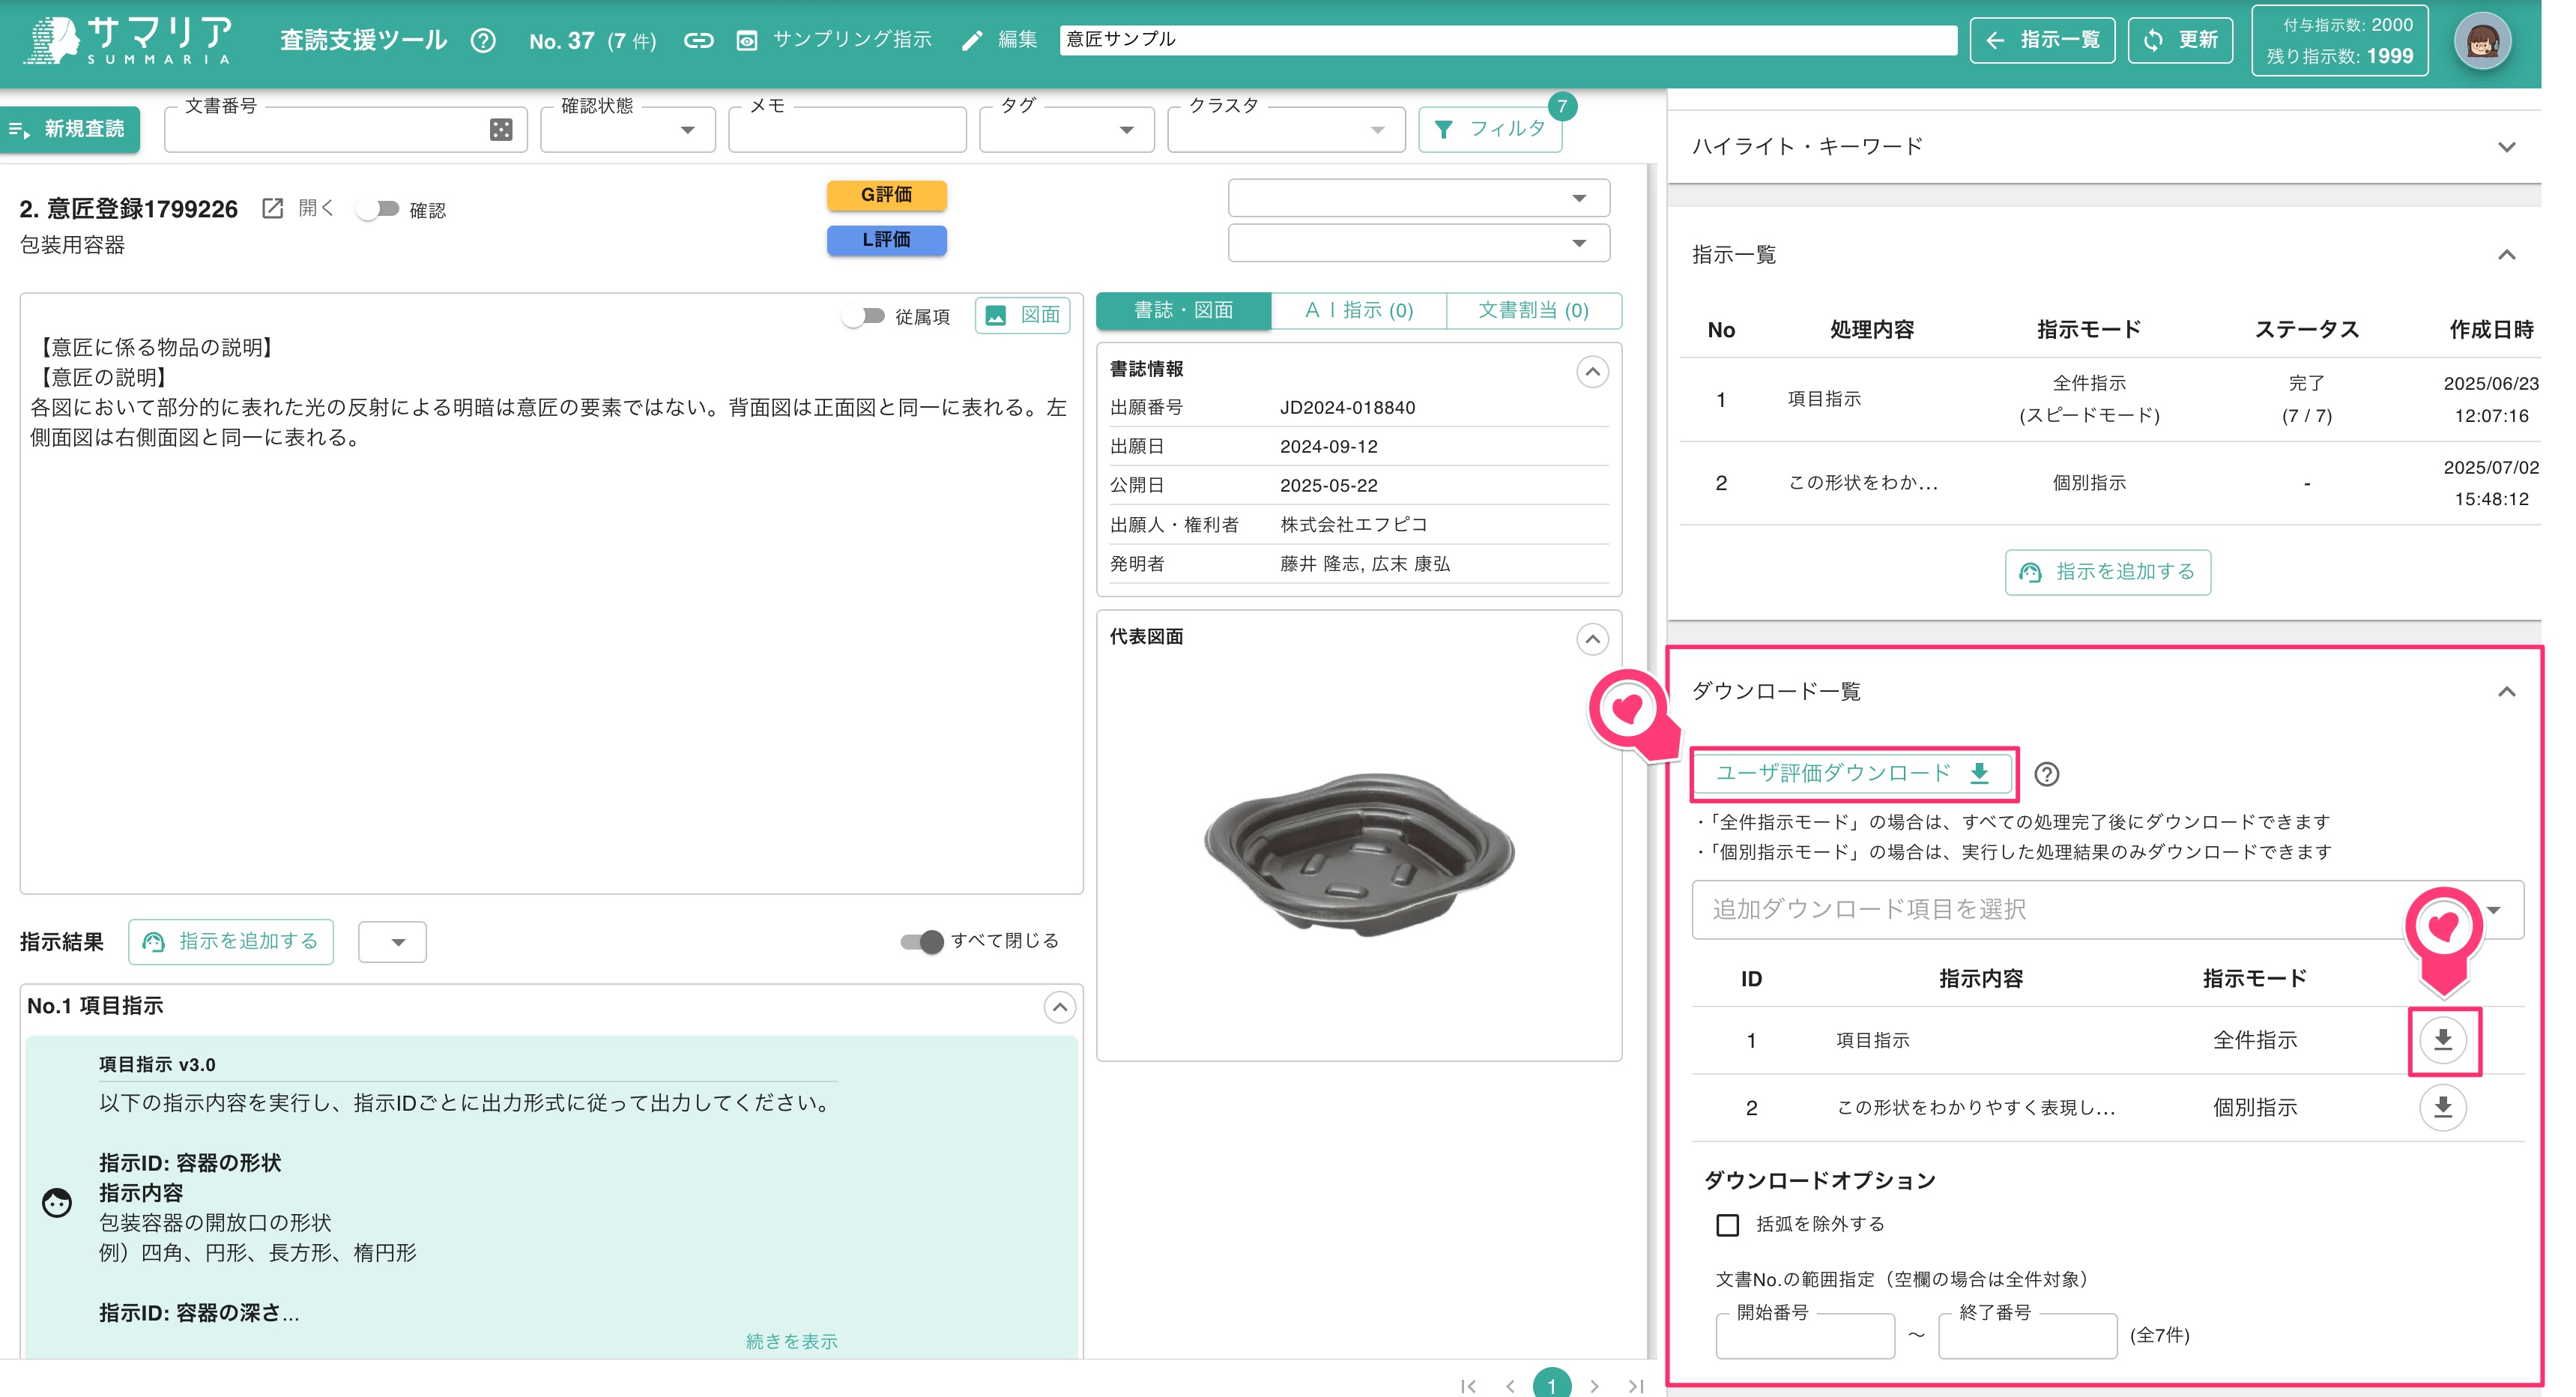
Task: Open the タグ dropdown
Action: click(1066, 129)
